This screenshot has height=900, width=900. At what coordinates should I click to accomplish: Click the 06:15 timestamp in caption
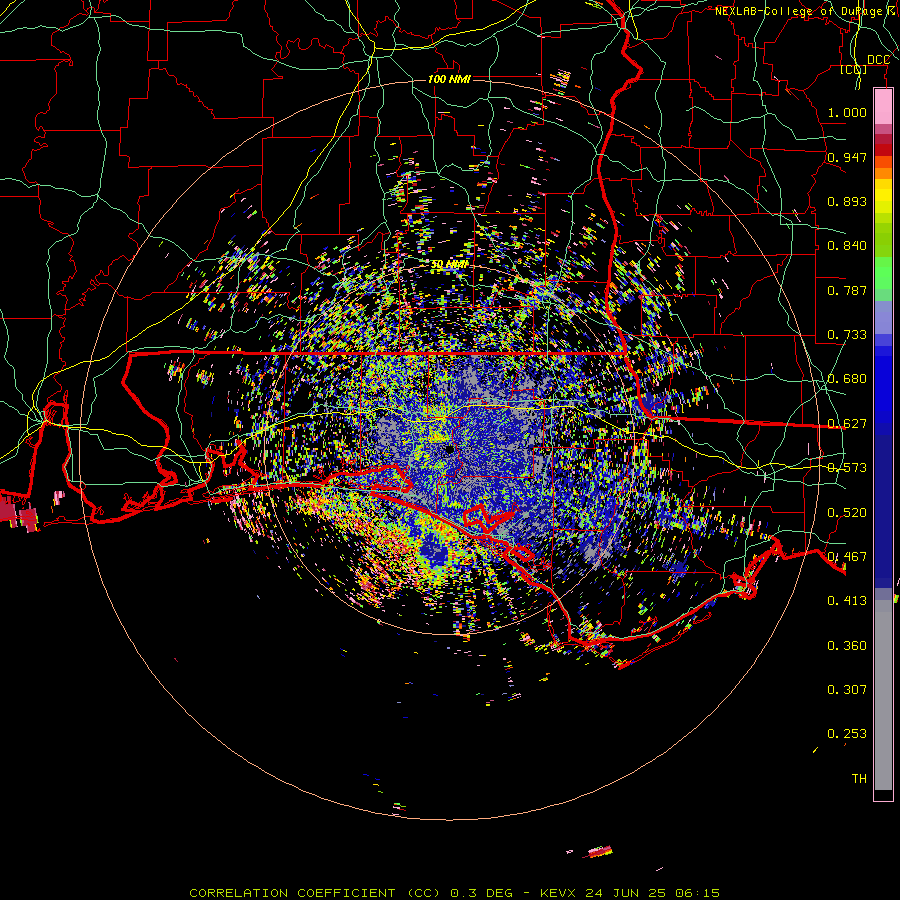click(x=697, y=893)
